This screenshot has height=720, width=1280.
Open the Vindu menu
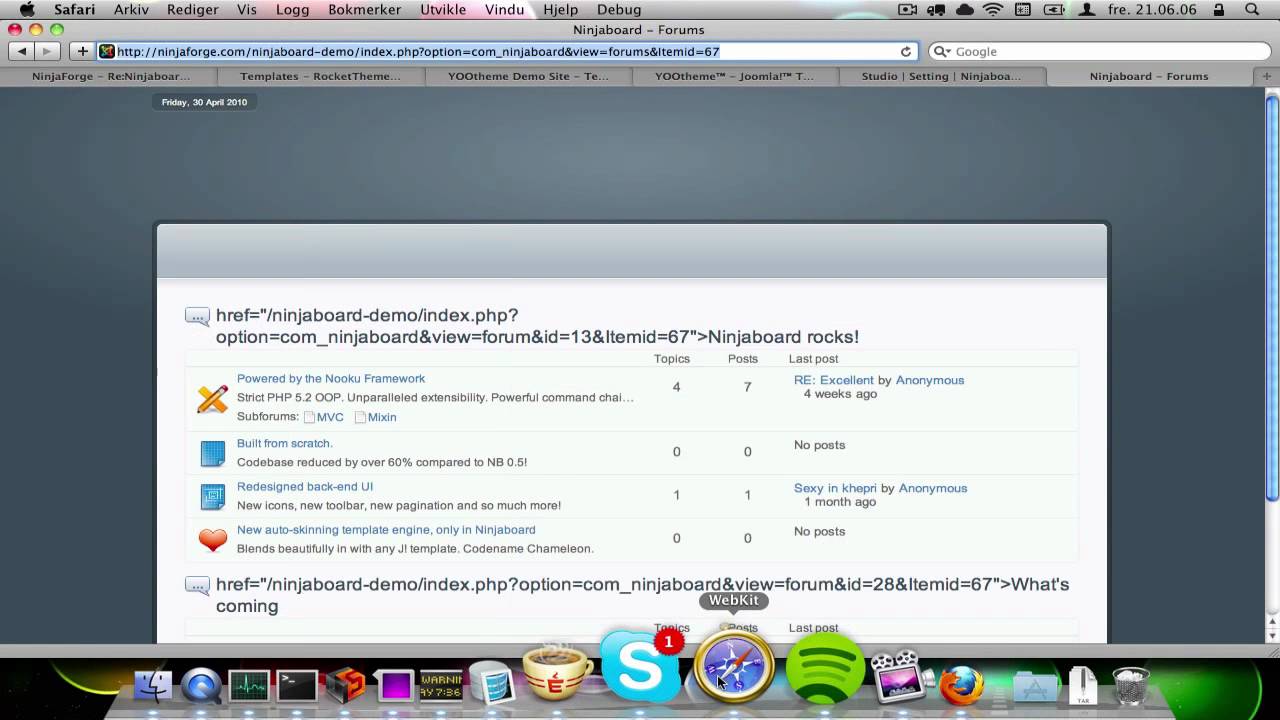coord(505,10)
